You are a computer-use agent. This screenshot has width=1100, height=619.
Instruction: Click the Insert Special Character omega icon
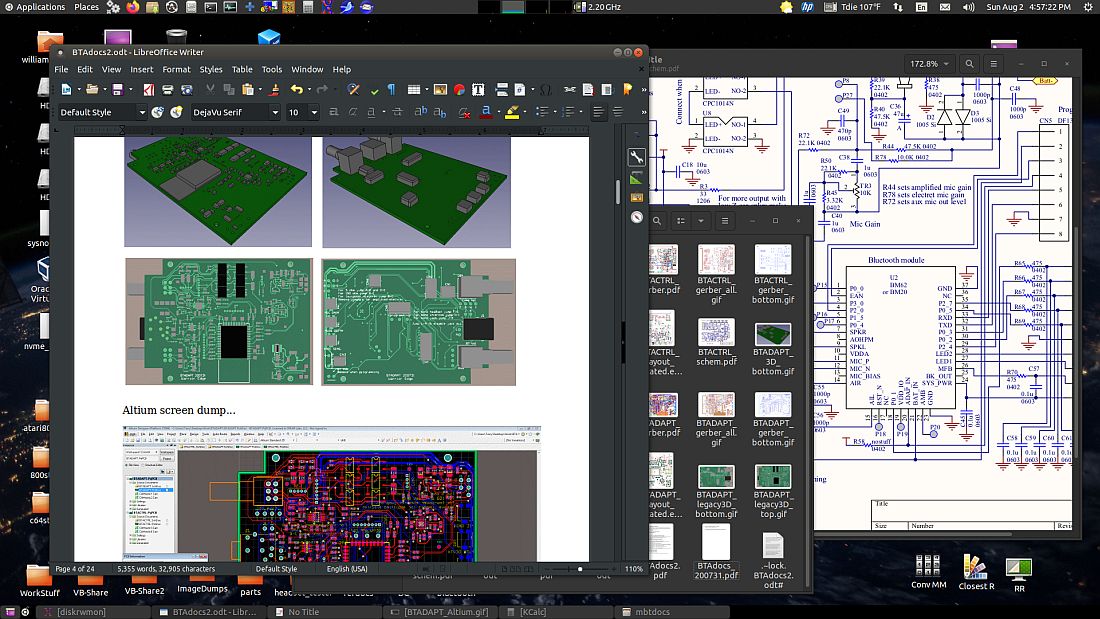click(x=546, y=89)
